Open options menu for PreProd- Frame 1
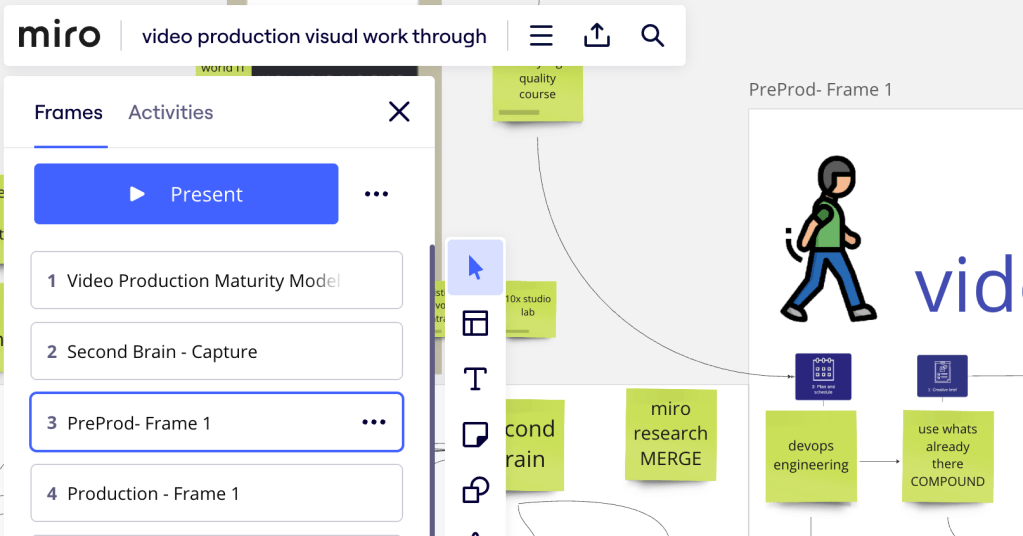The height and width of the screenshot is (536, 1023). [374, 423]
